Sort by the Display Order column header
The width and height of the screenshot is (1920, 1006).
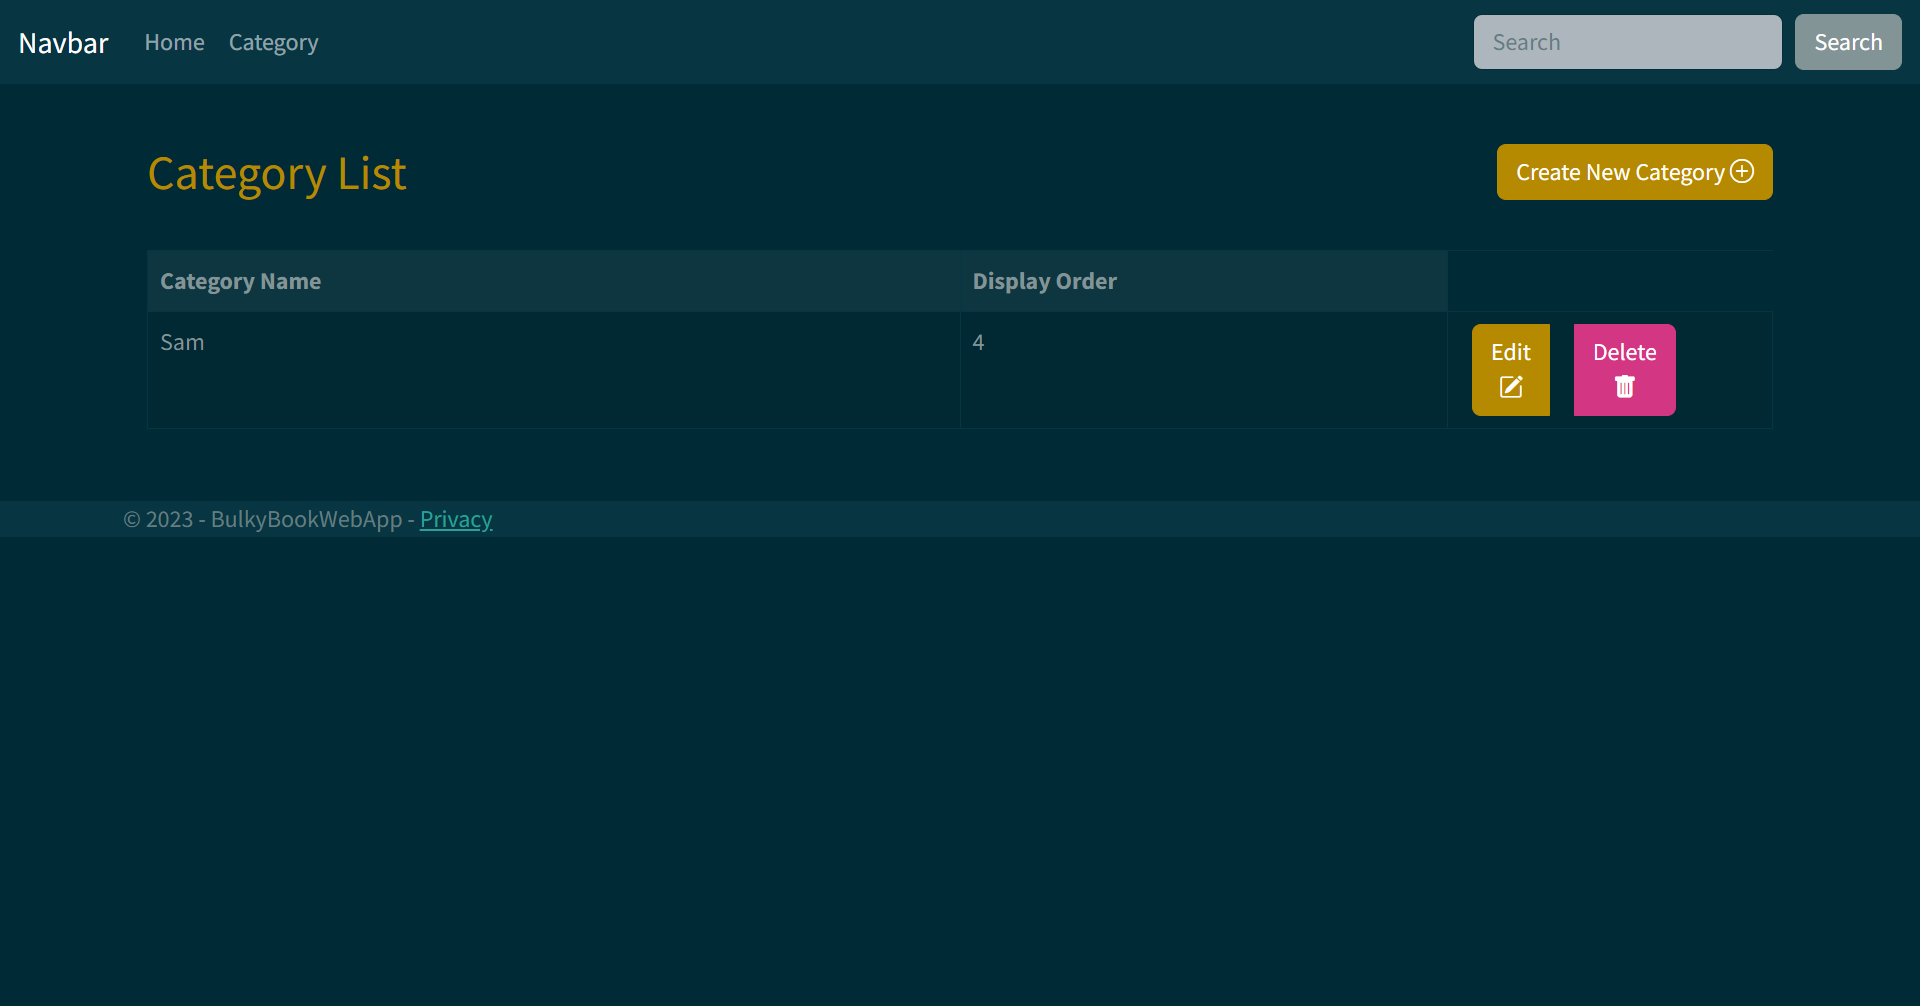click(1044, 281)
